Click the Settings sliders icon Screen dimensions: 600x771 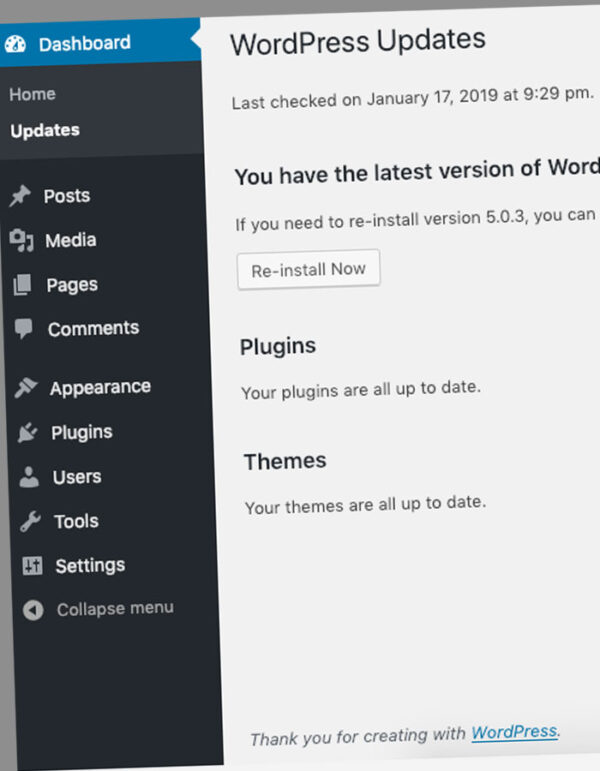coord(32,566)
